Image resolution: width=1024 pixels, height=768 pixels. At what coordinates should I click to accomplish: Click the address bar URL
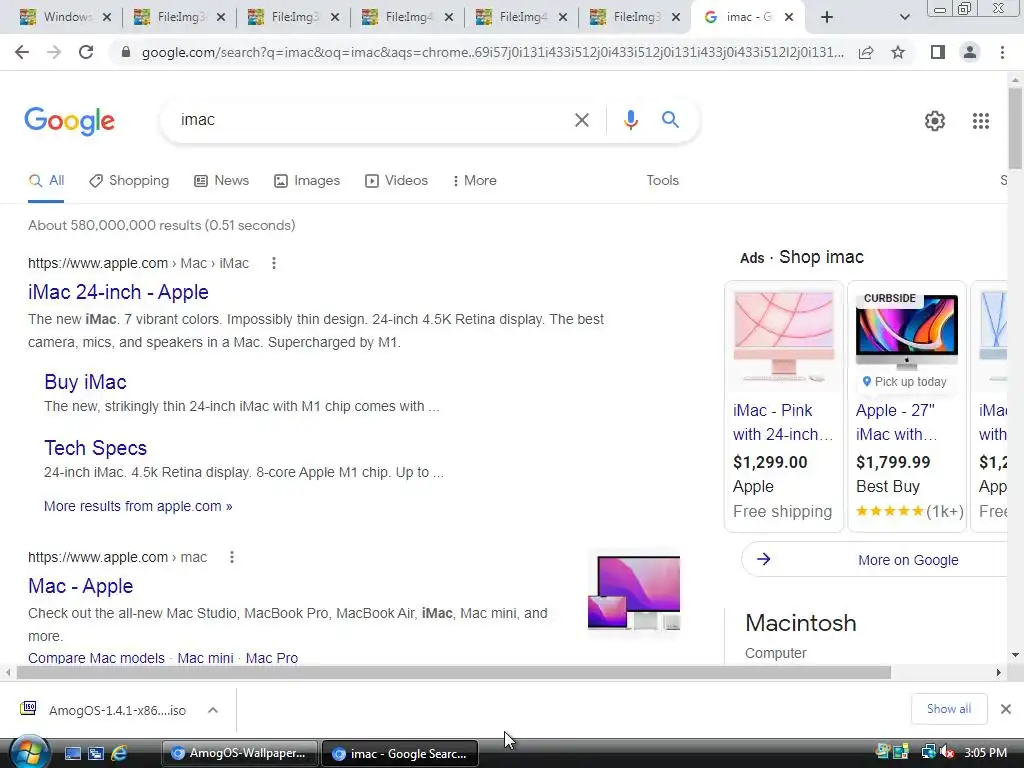click(x=492, y=52)
